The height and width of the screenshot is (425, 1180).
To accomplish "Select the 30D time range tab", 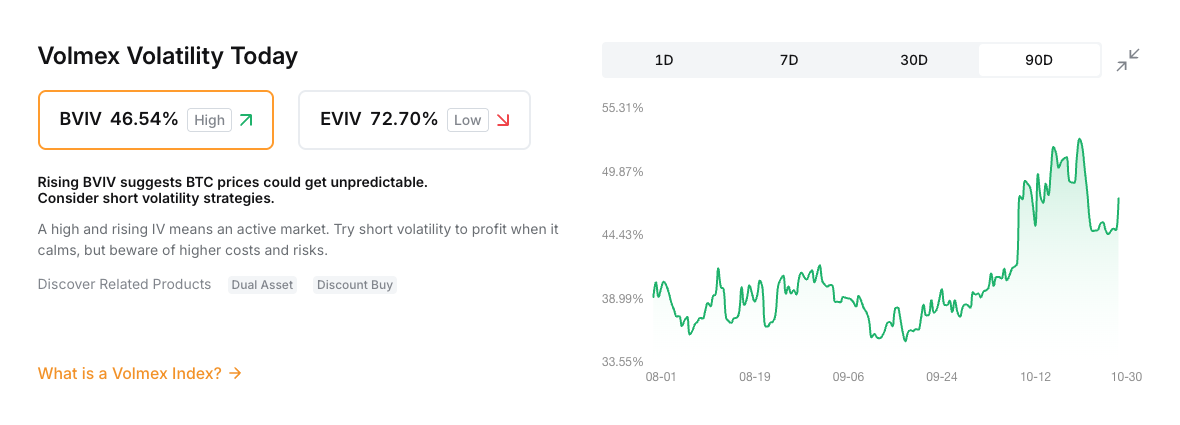I will [x=914, y=60].
